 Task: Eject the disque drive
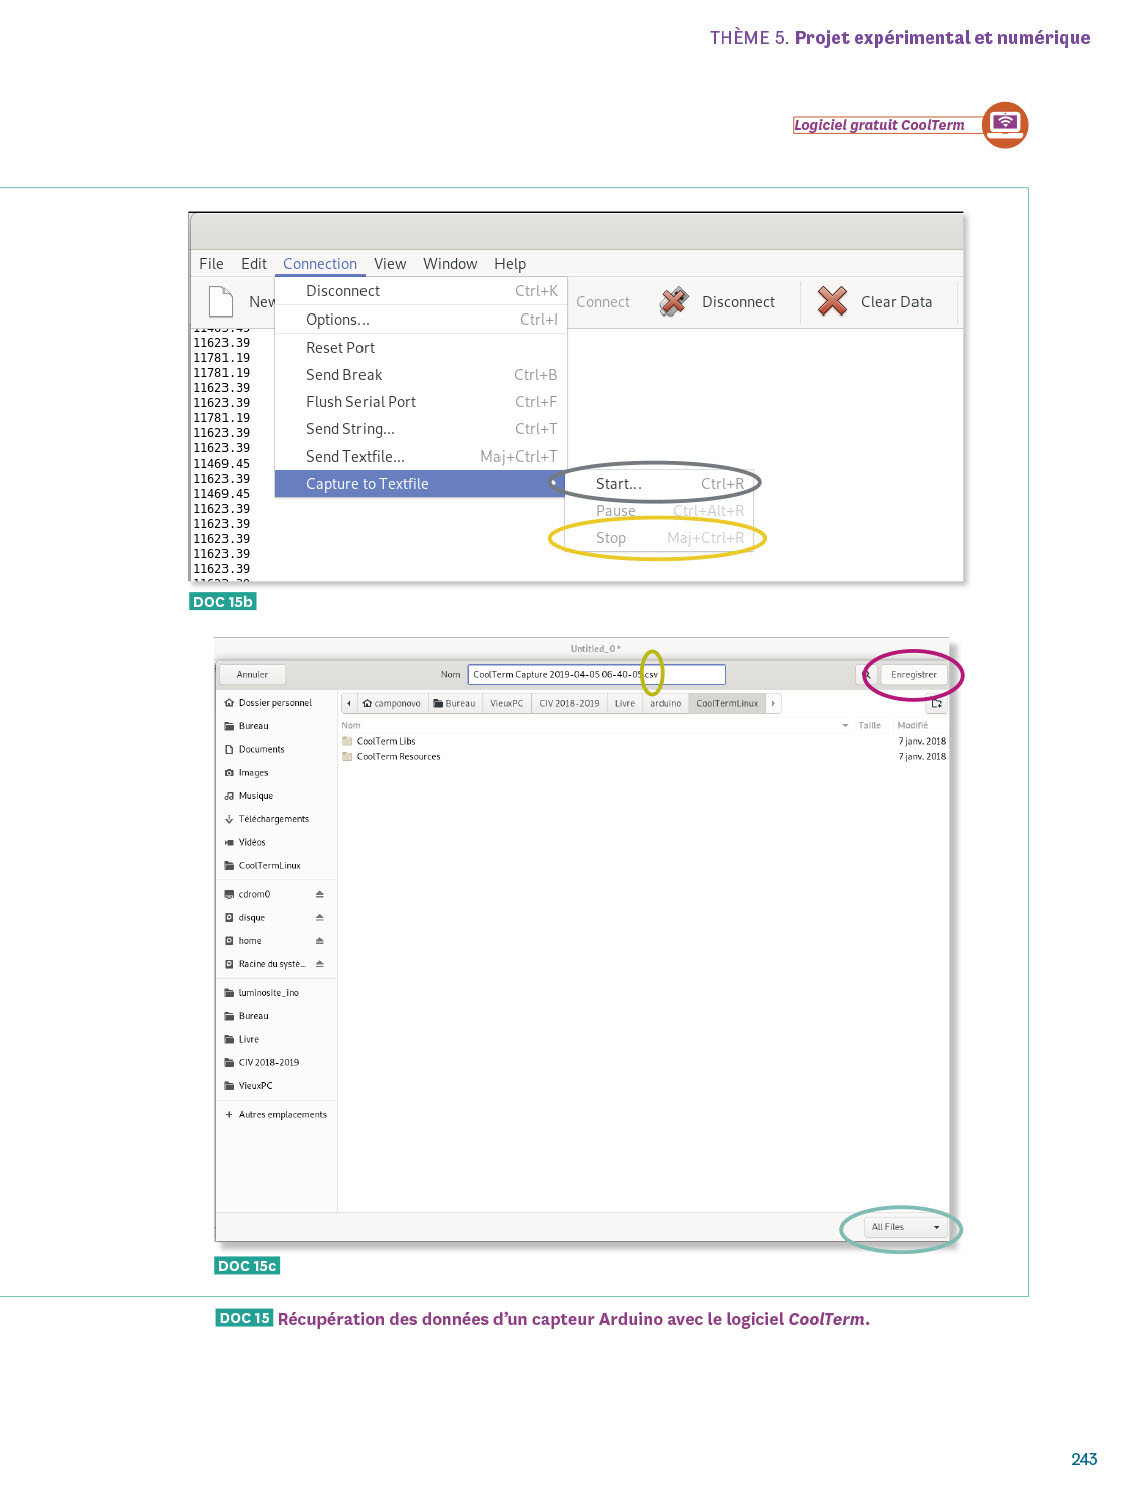tap(320, 917)
